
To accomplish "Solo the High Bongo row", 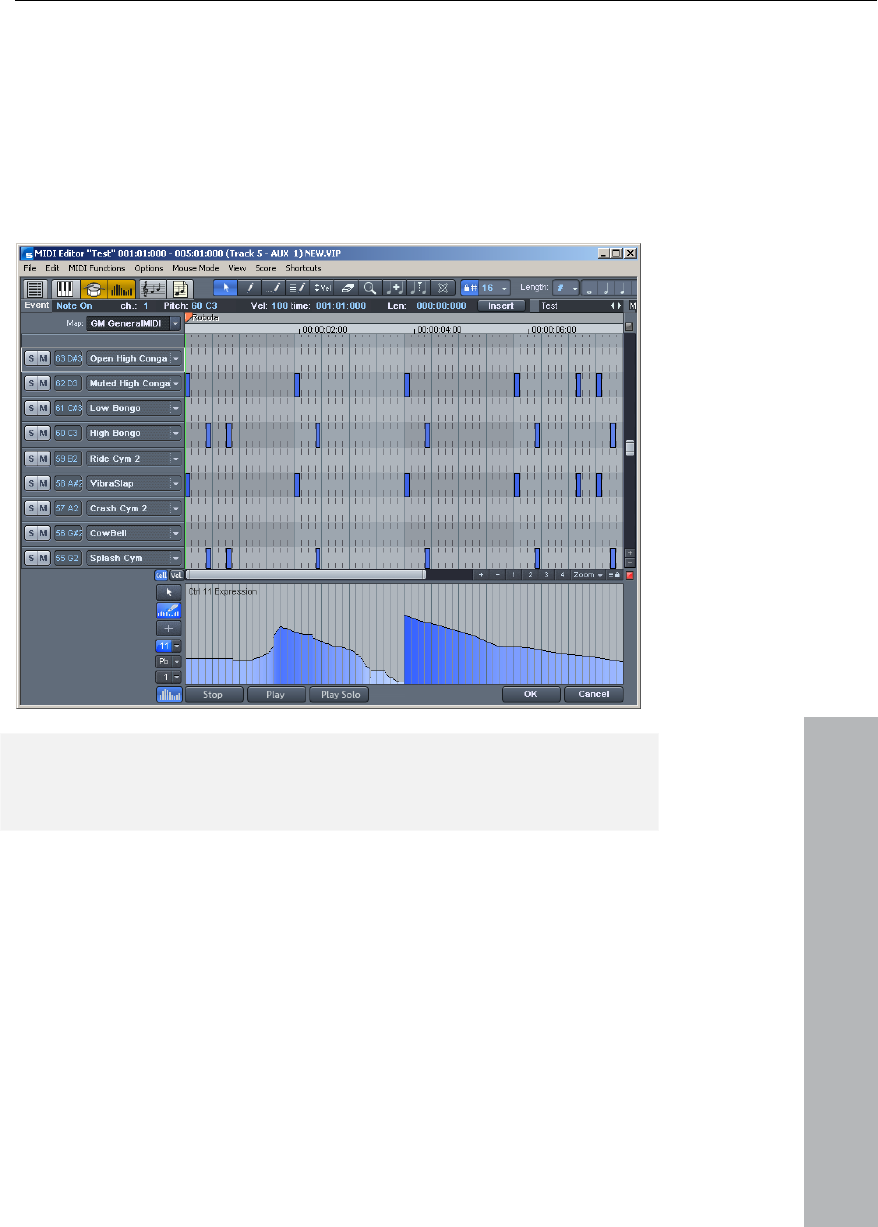I will pyautogui.click(x=31, y=433).
